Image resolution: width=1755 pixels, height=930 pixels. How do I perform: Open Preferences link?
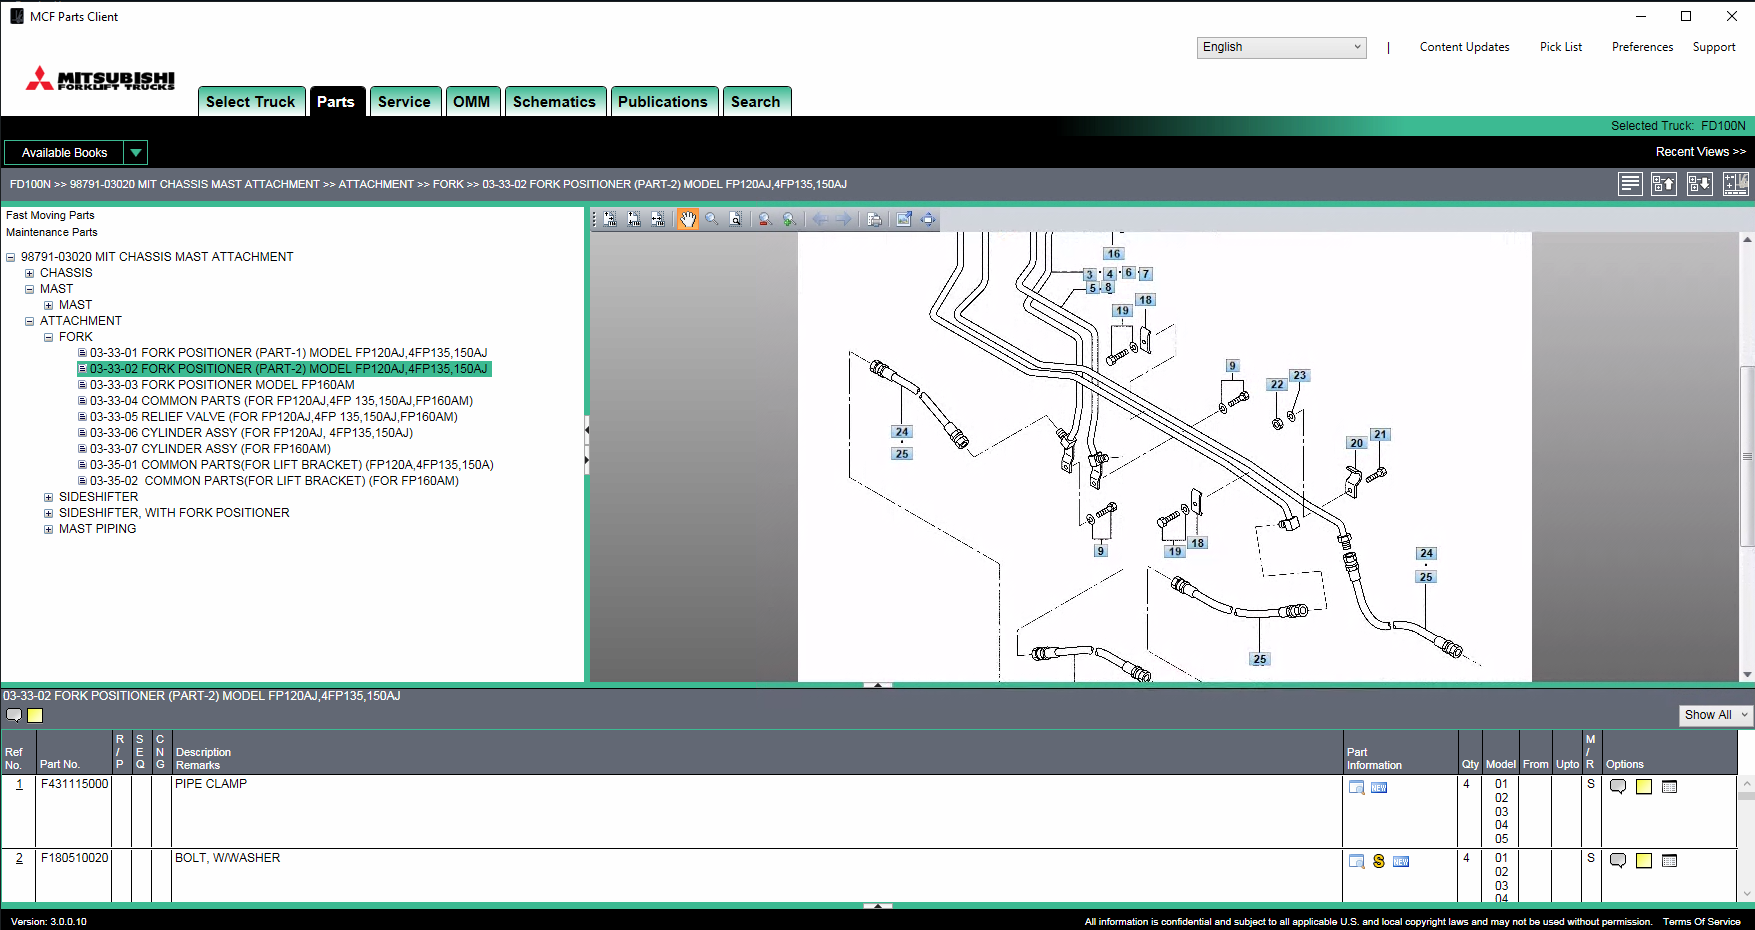pos(1642,47)
